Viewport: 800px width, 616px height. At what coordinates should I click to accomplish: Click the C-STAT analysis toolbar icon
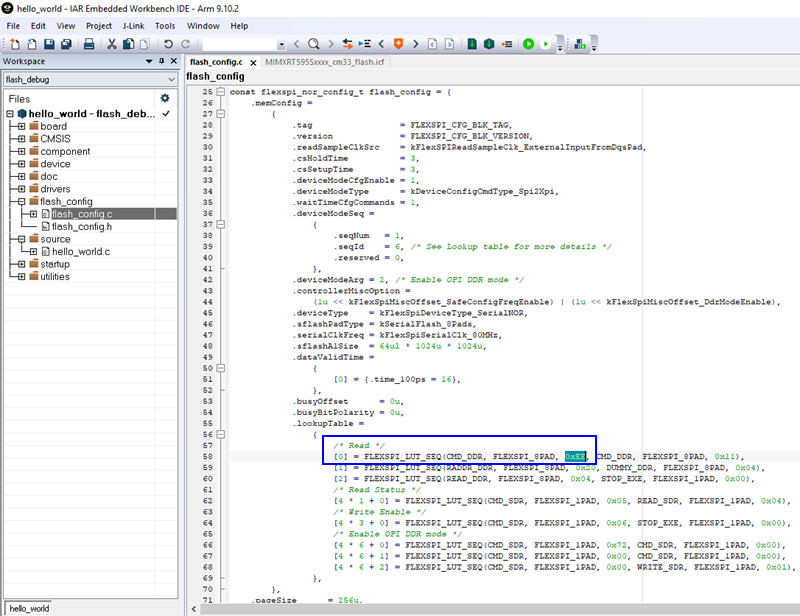click(580, 44)
